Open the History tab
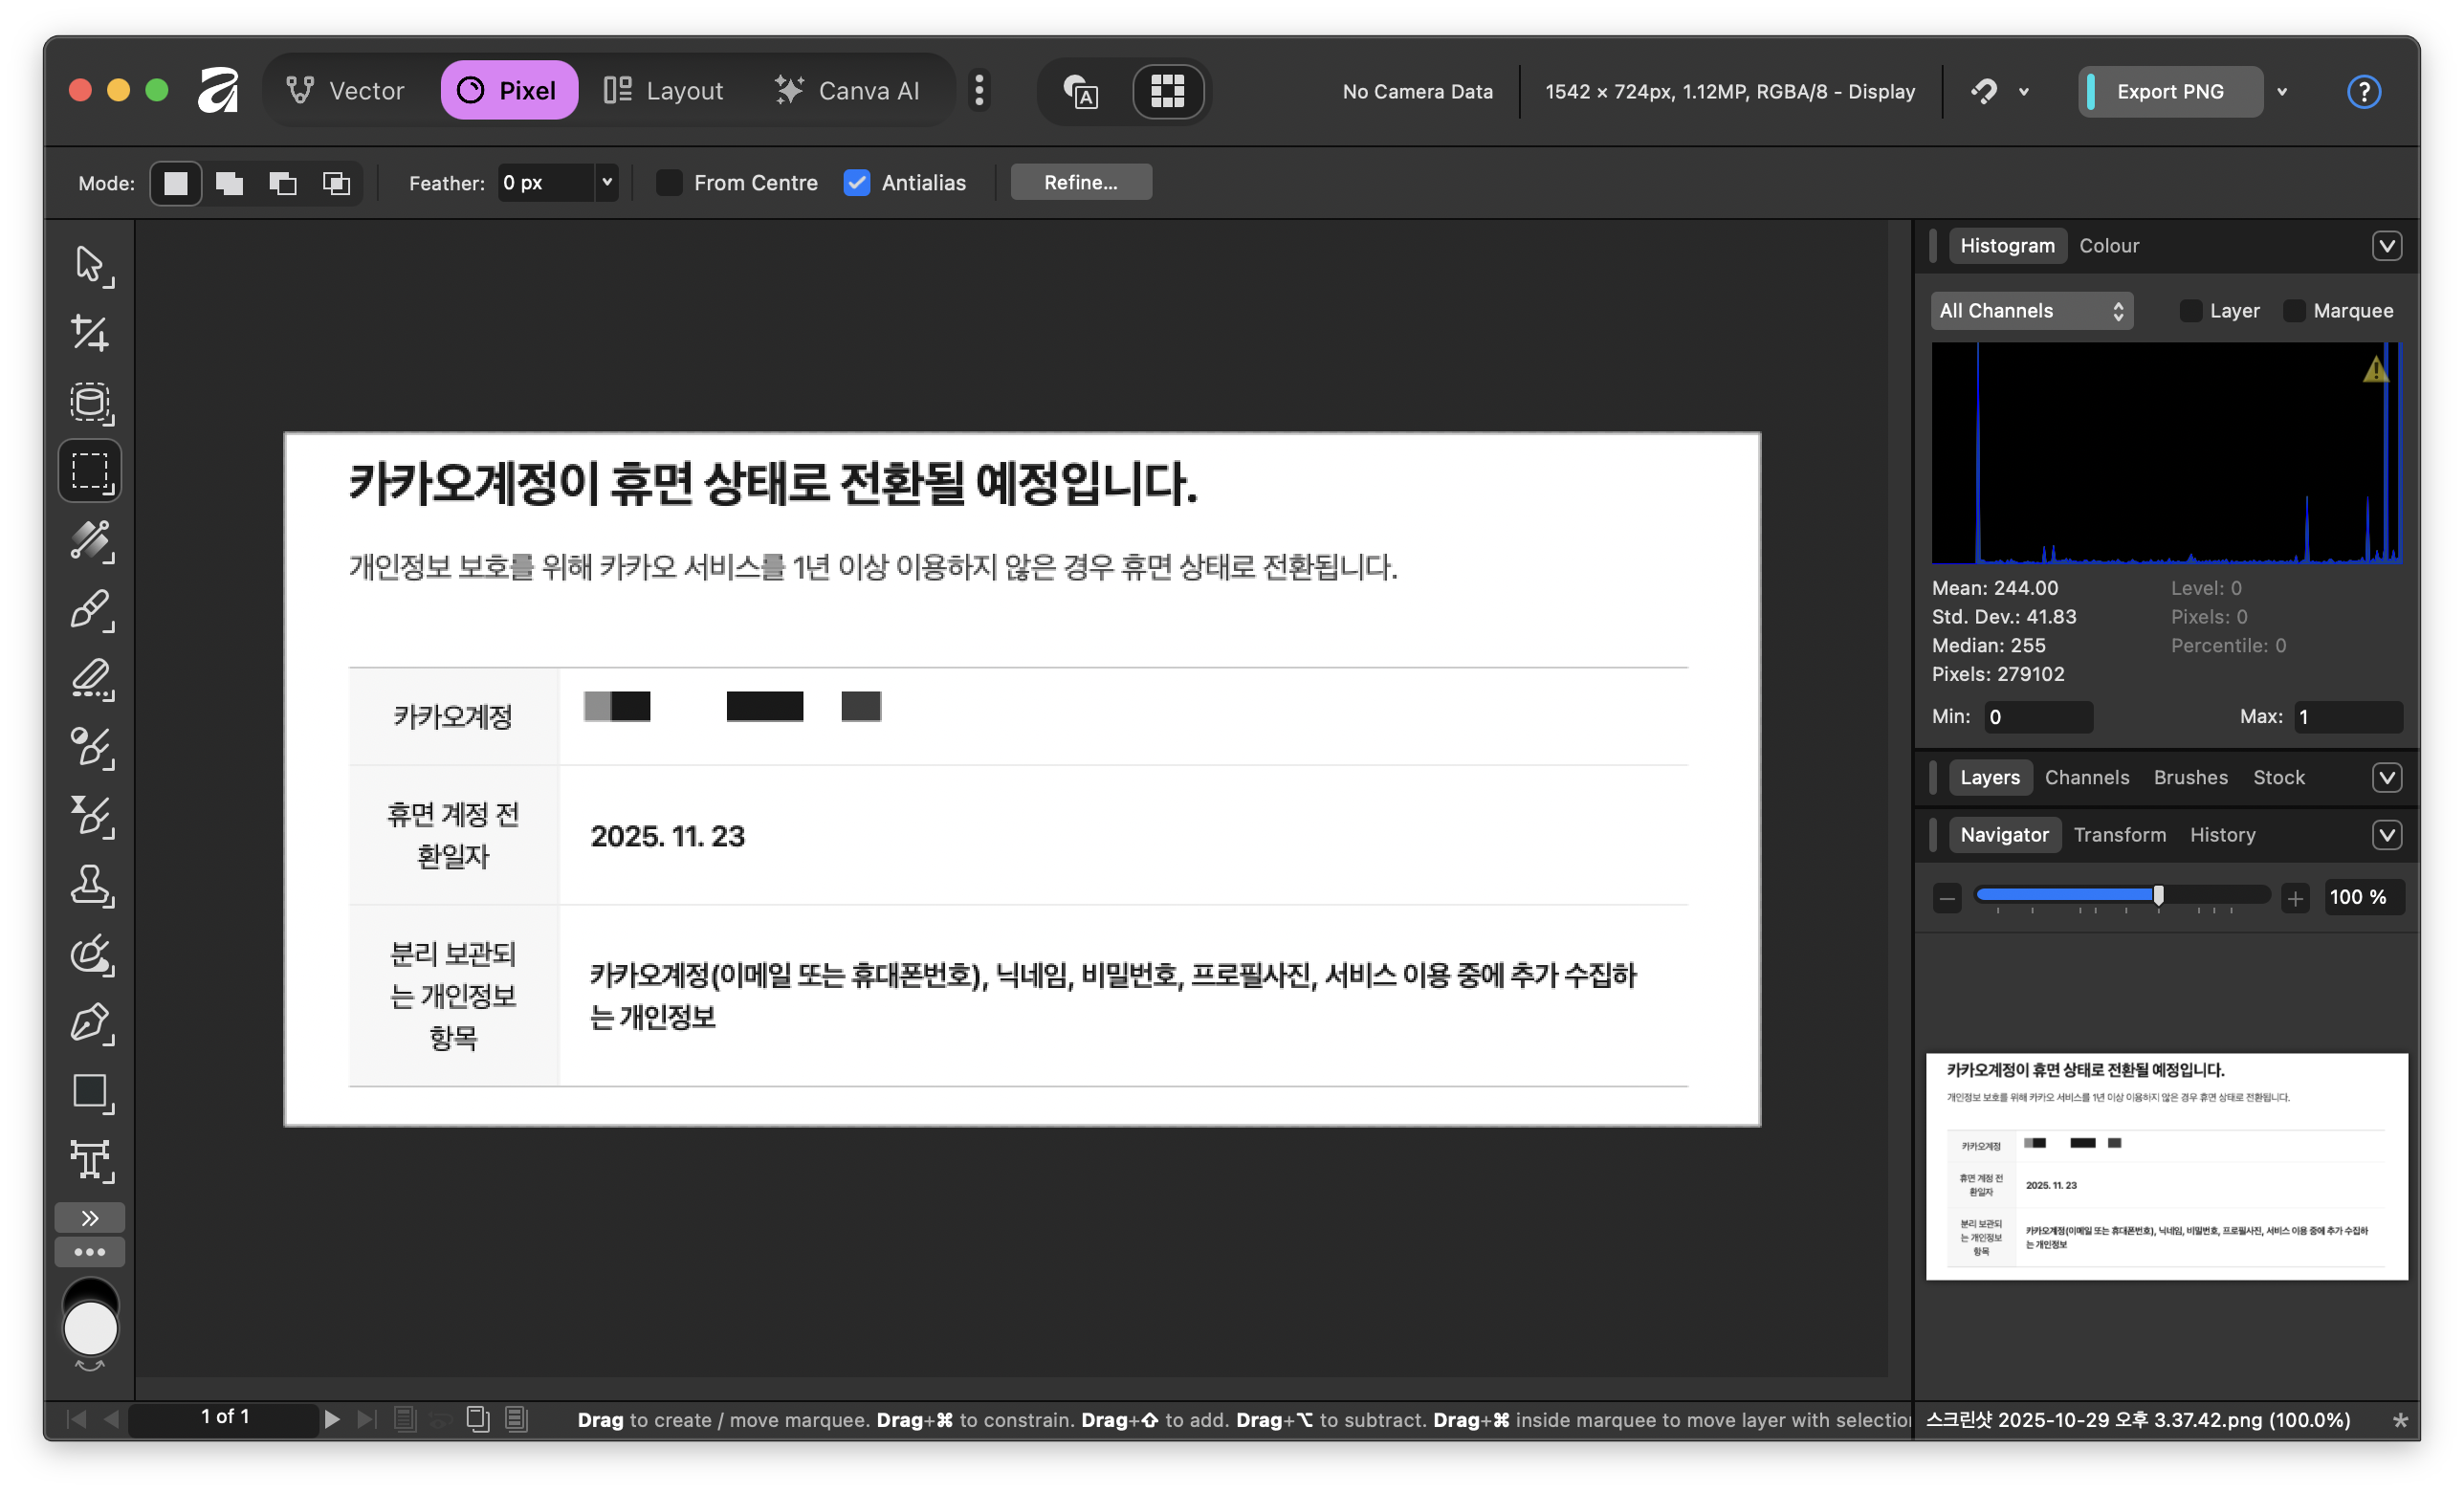 coord(2222,835)
